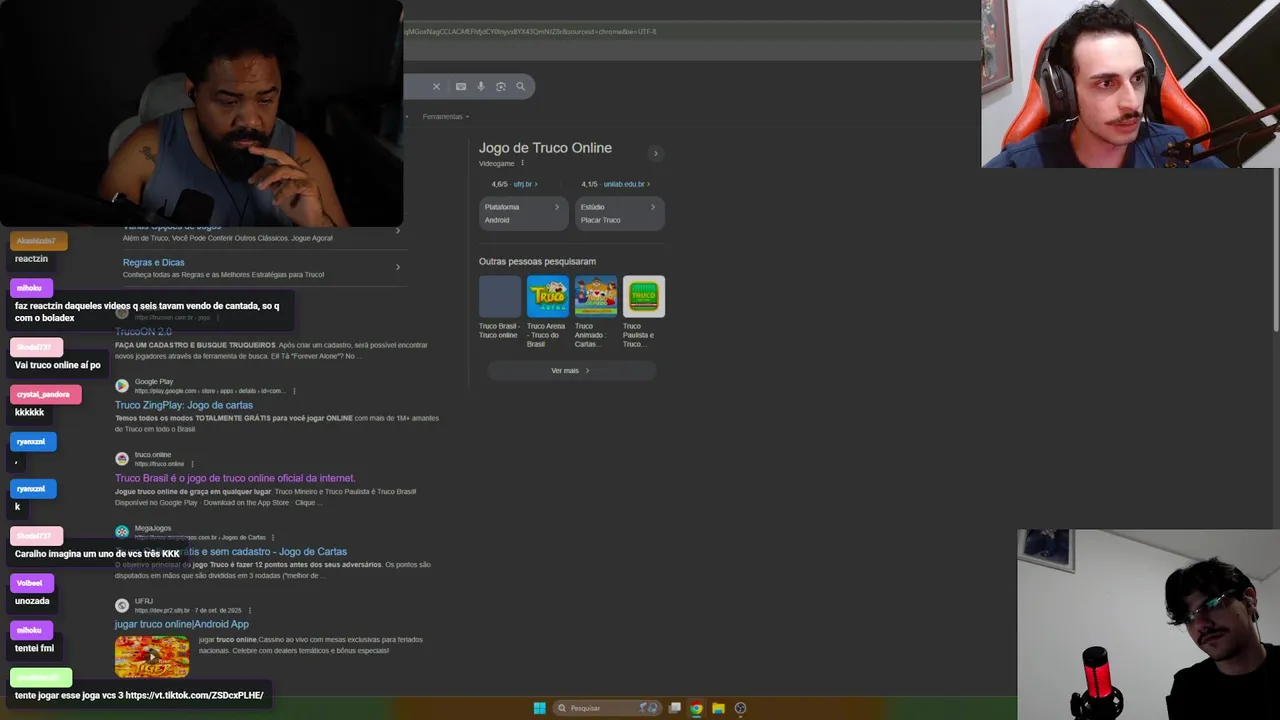The height and width of the screenshot is (720, 1280).
Task: Click the chat message 'kkkkkk'
Action: point(29,412)
